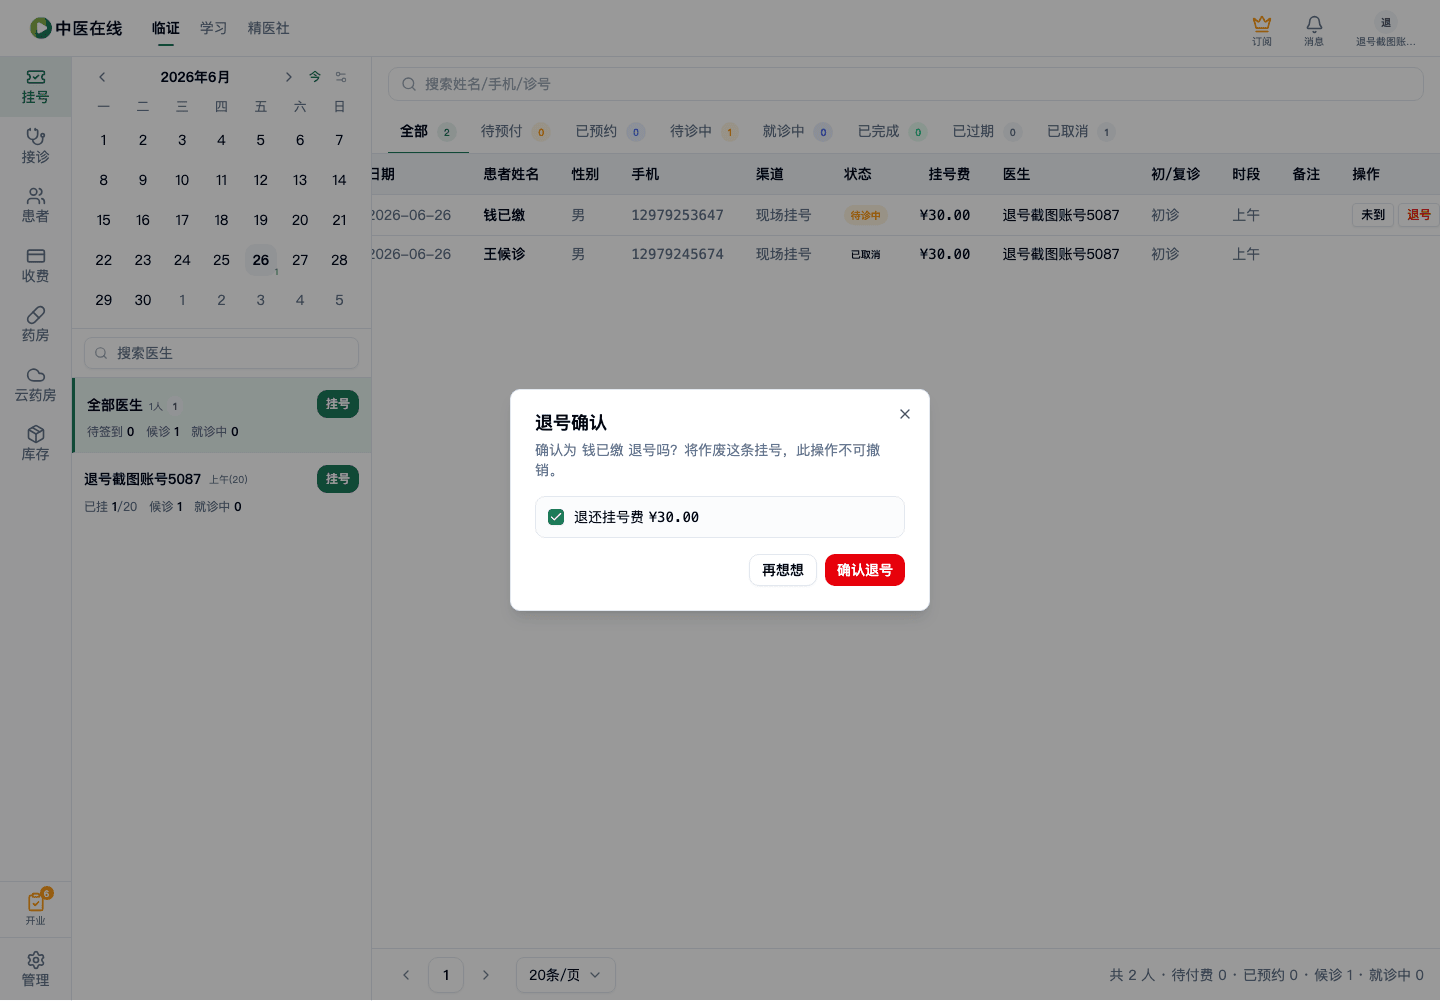Open the 退号截图账号 user avatar
This screenshot has width=1440, height=1001.
click(1385, 30)
